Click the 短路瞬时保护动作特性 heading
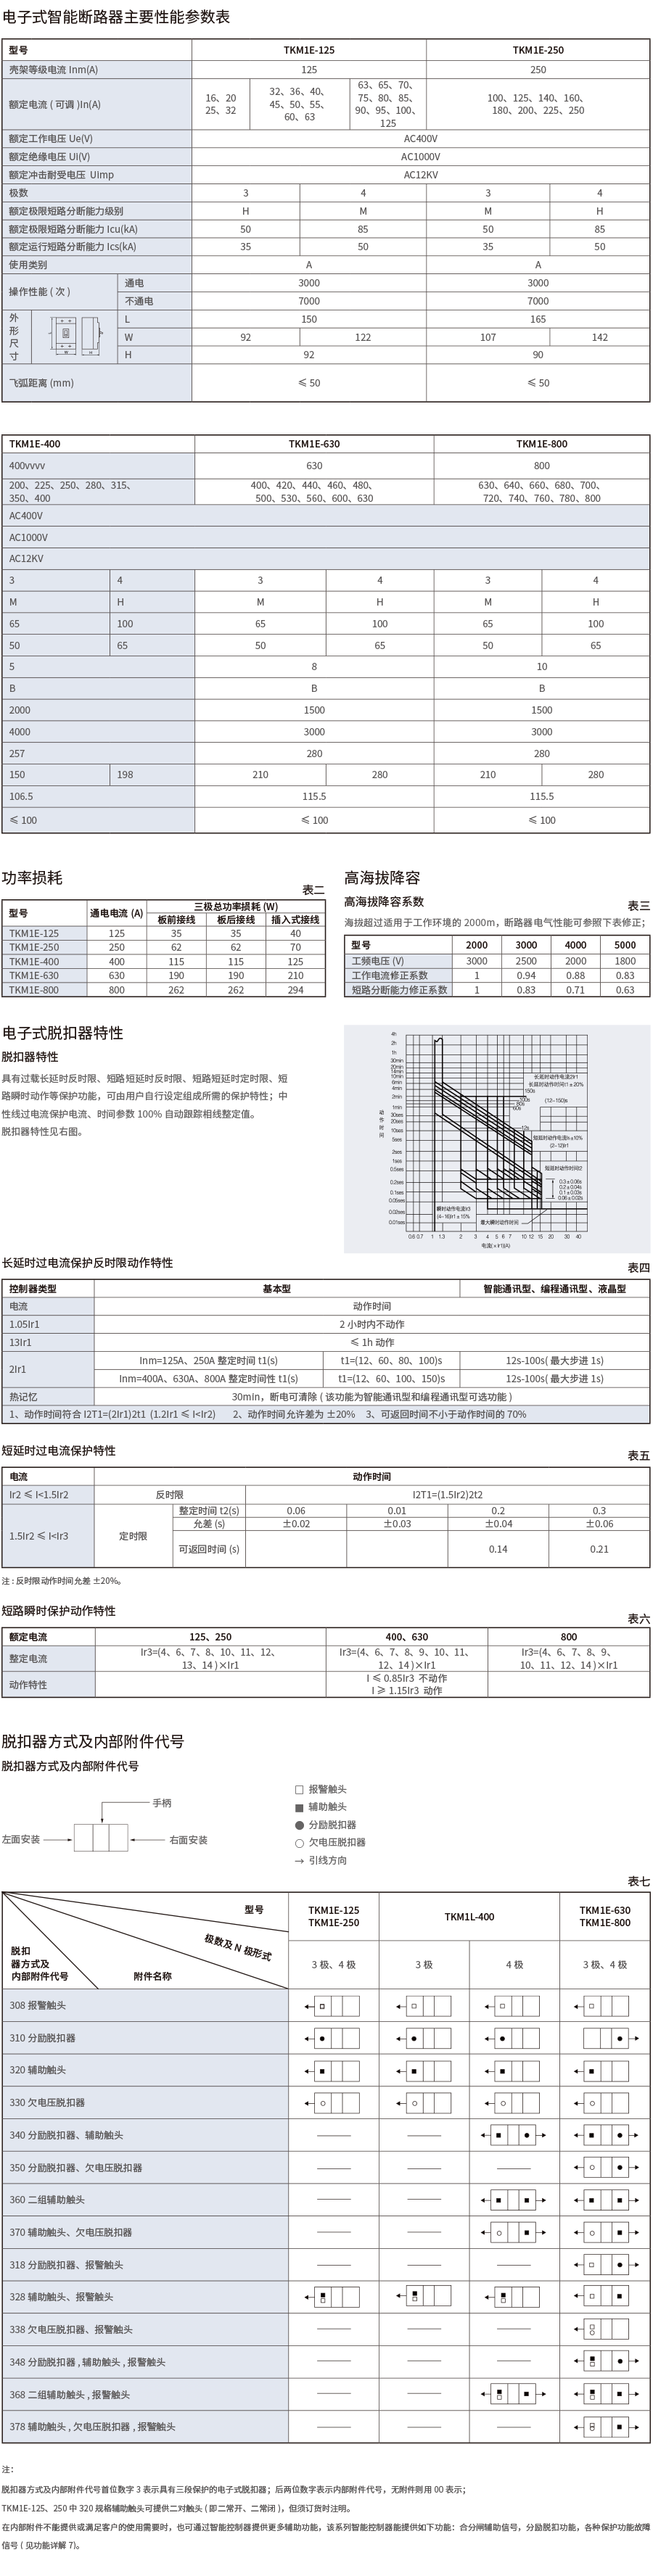 pos(58,1611)
